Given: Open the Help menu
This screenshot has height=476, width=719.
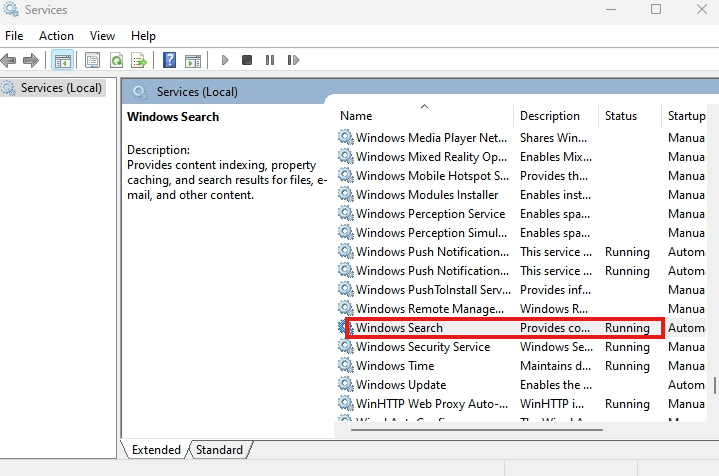Looking at the screenshot, I should 144,36.
